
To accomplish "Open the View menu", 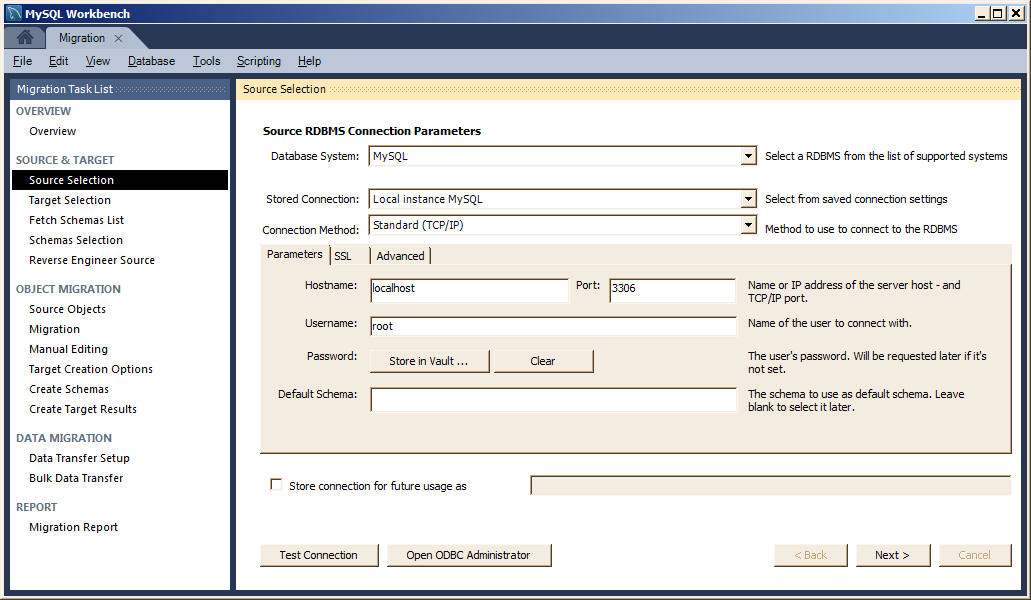I will [x=97, y=61].
